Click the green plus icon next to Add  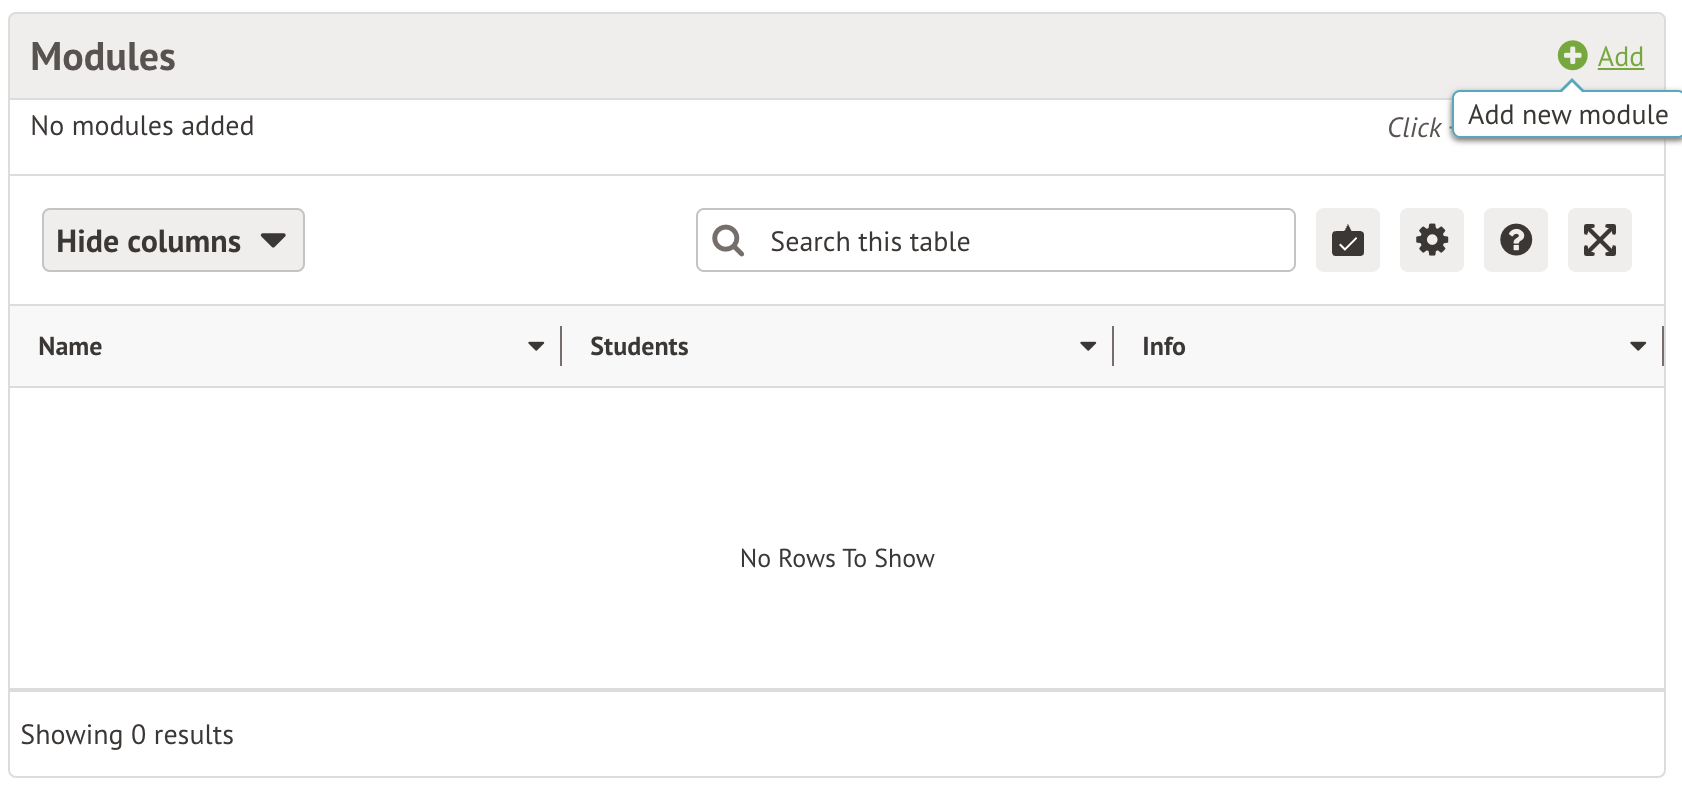tap(1571, 56)
